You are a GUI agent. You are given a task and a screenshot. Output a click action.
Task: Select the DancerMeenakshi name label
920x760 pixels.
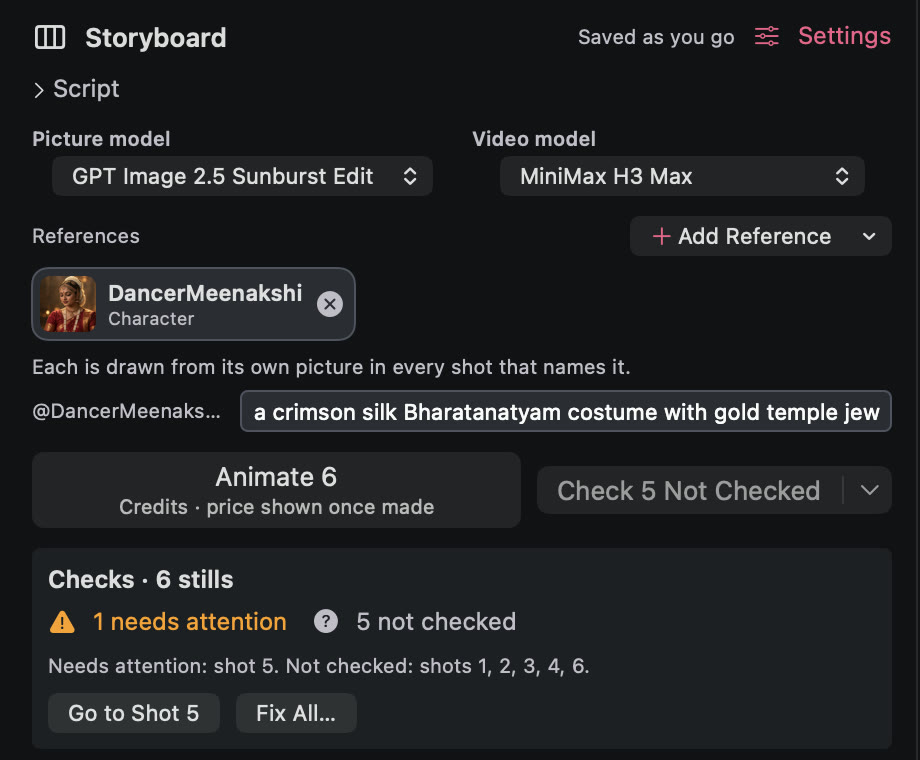[x=205, y=293]
